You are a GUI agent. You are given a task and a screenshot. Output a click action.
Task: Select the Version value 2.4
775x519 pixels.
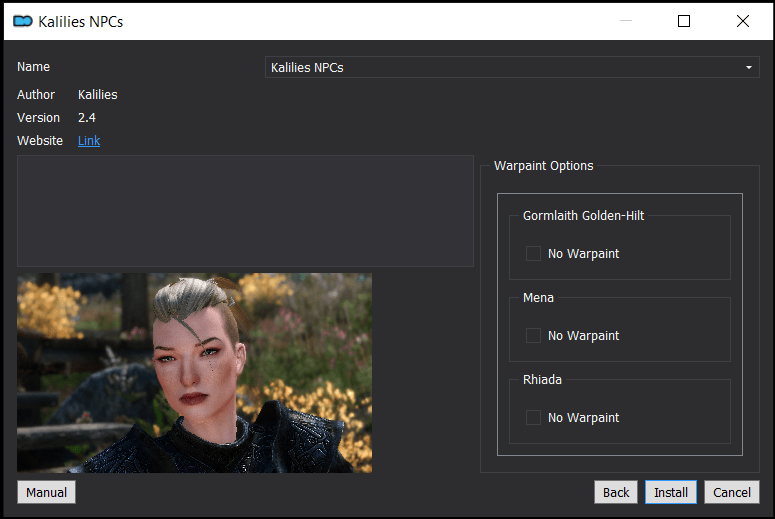pos(86,118)
